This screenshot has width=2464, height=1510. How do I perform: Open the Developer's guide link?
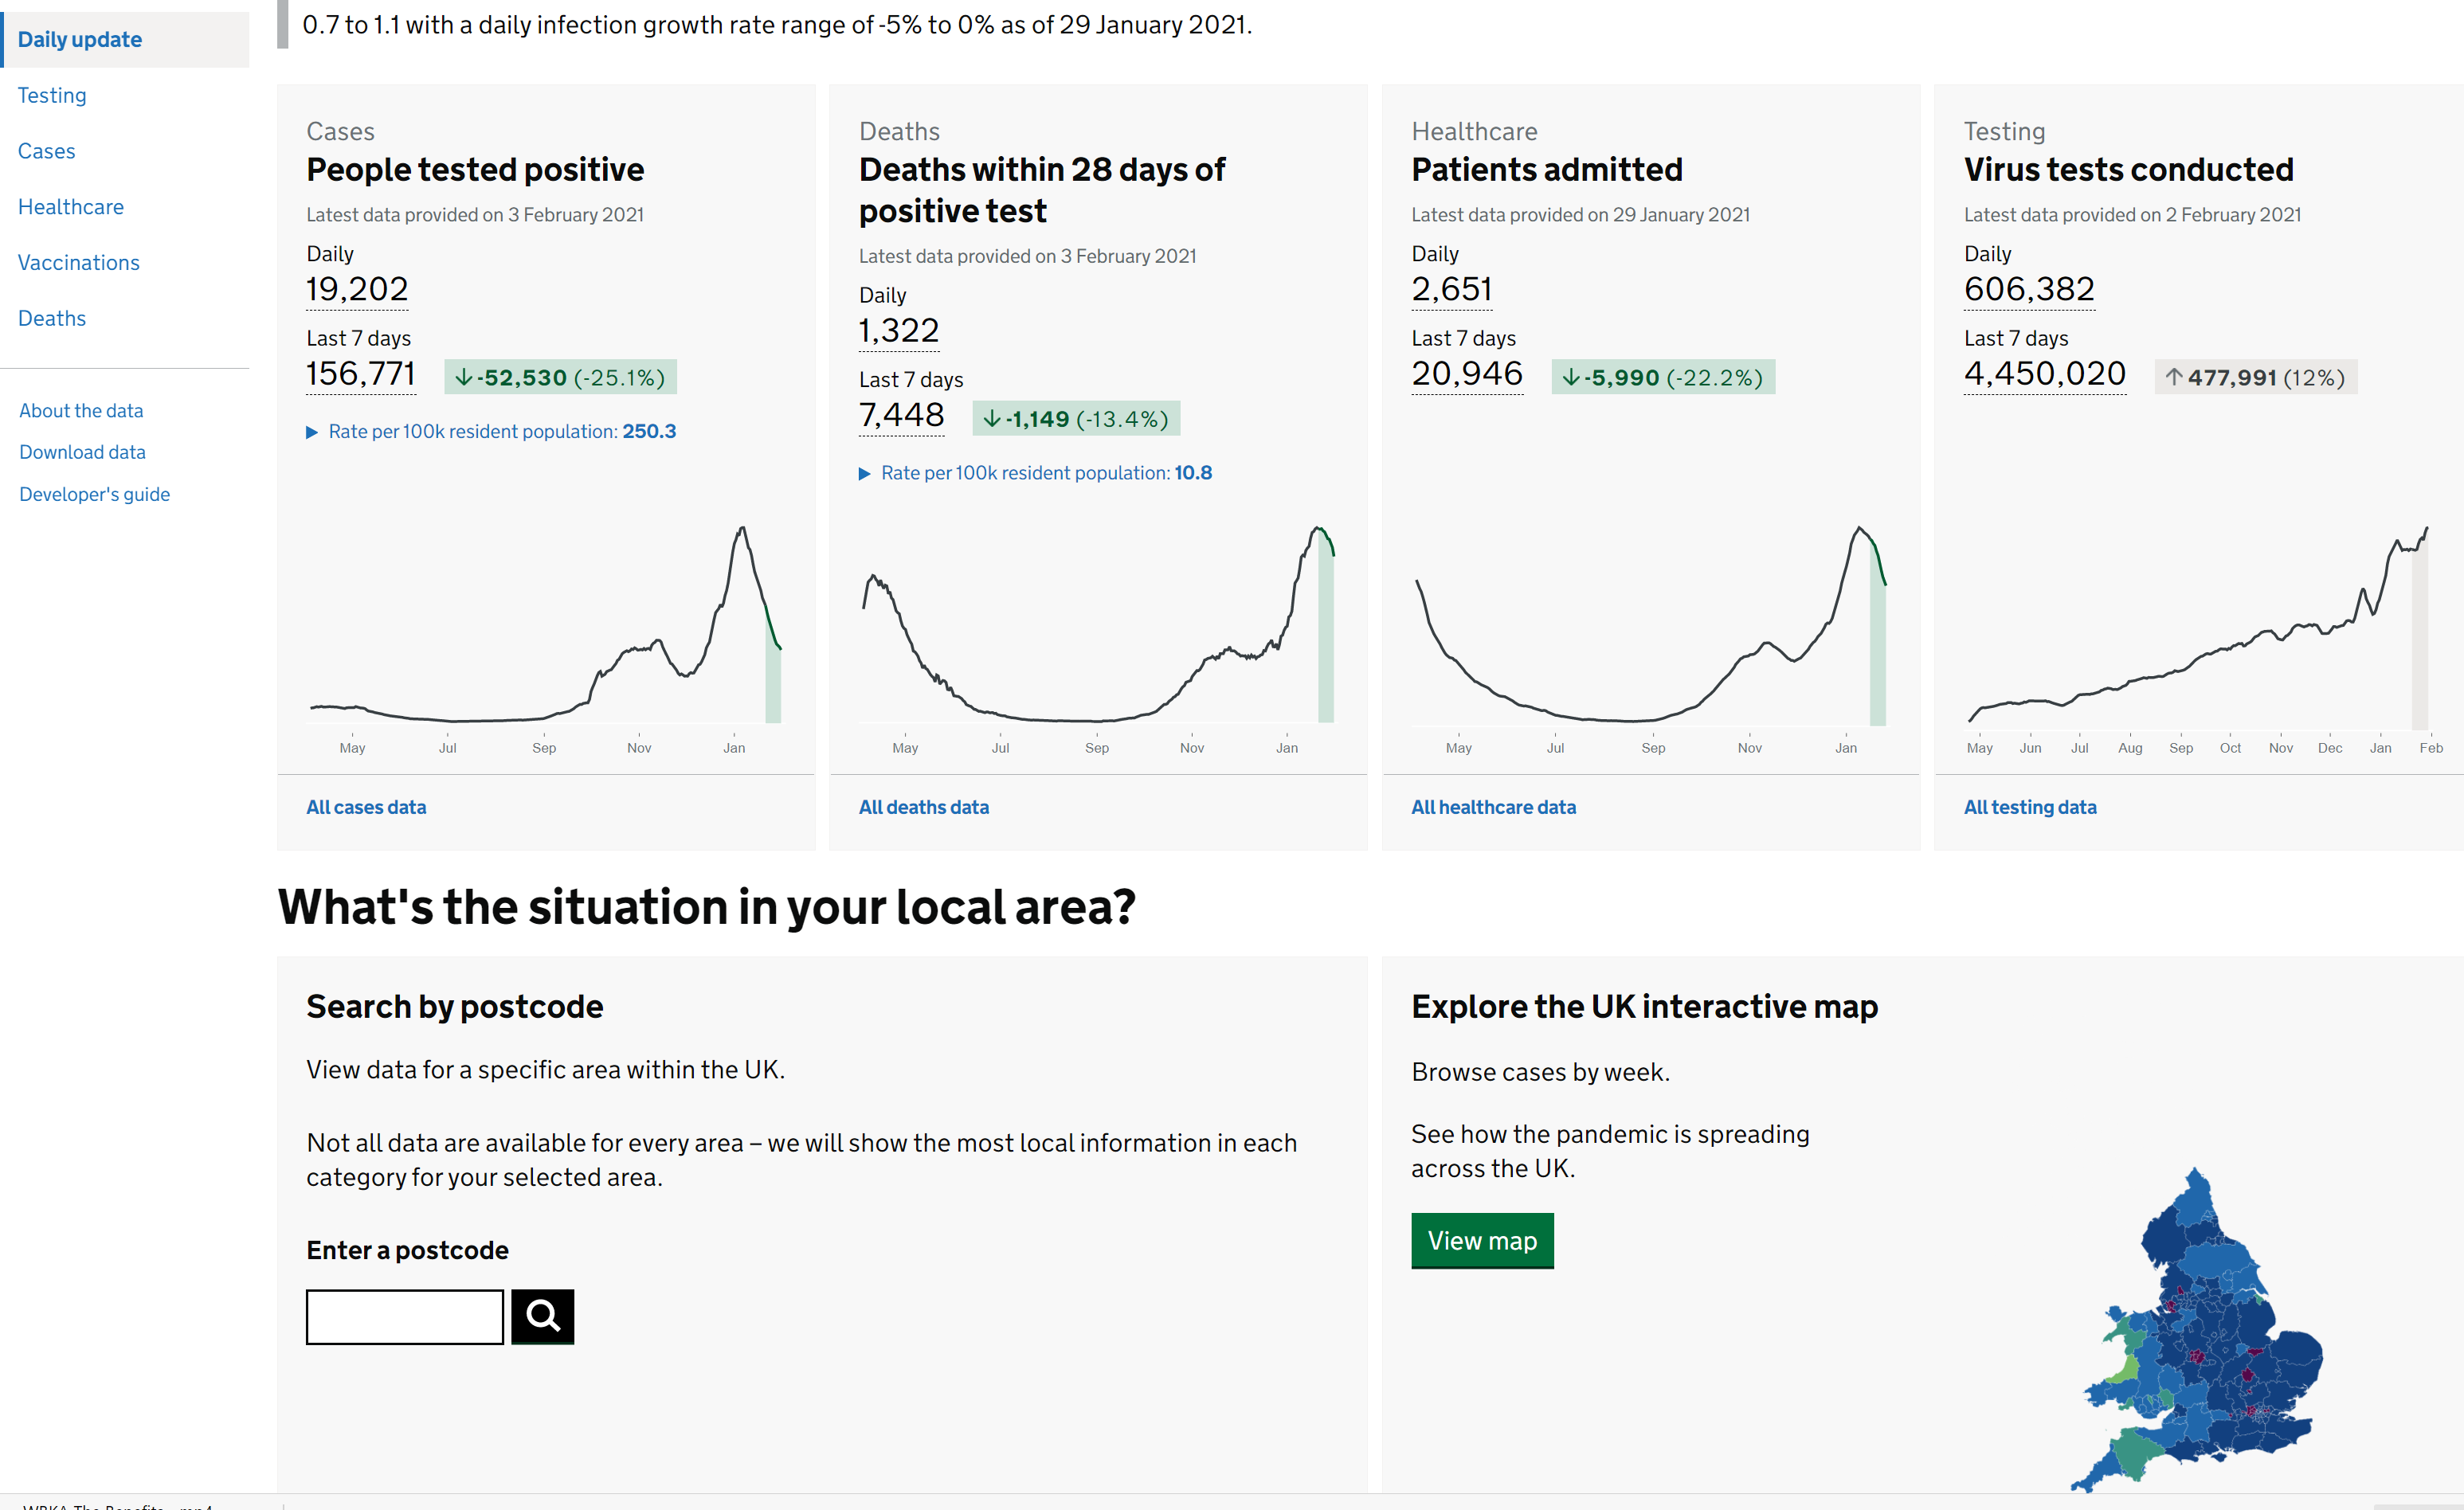[x=94, y=494]
